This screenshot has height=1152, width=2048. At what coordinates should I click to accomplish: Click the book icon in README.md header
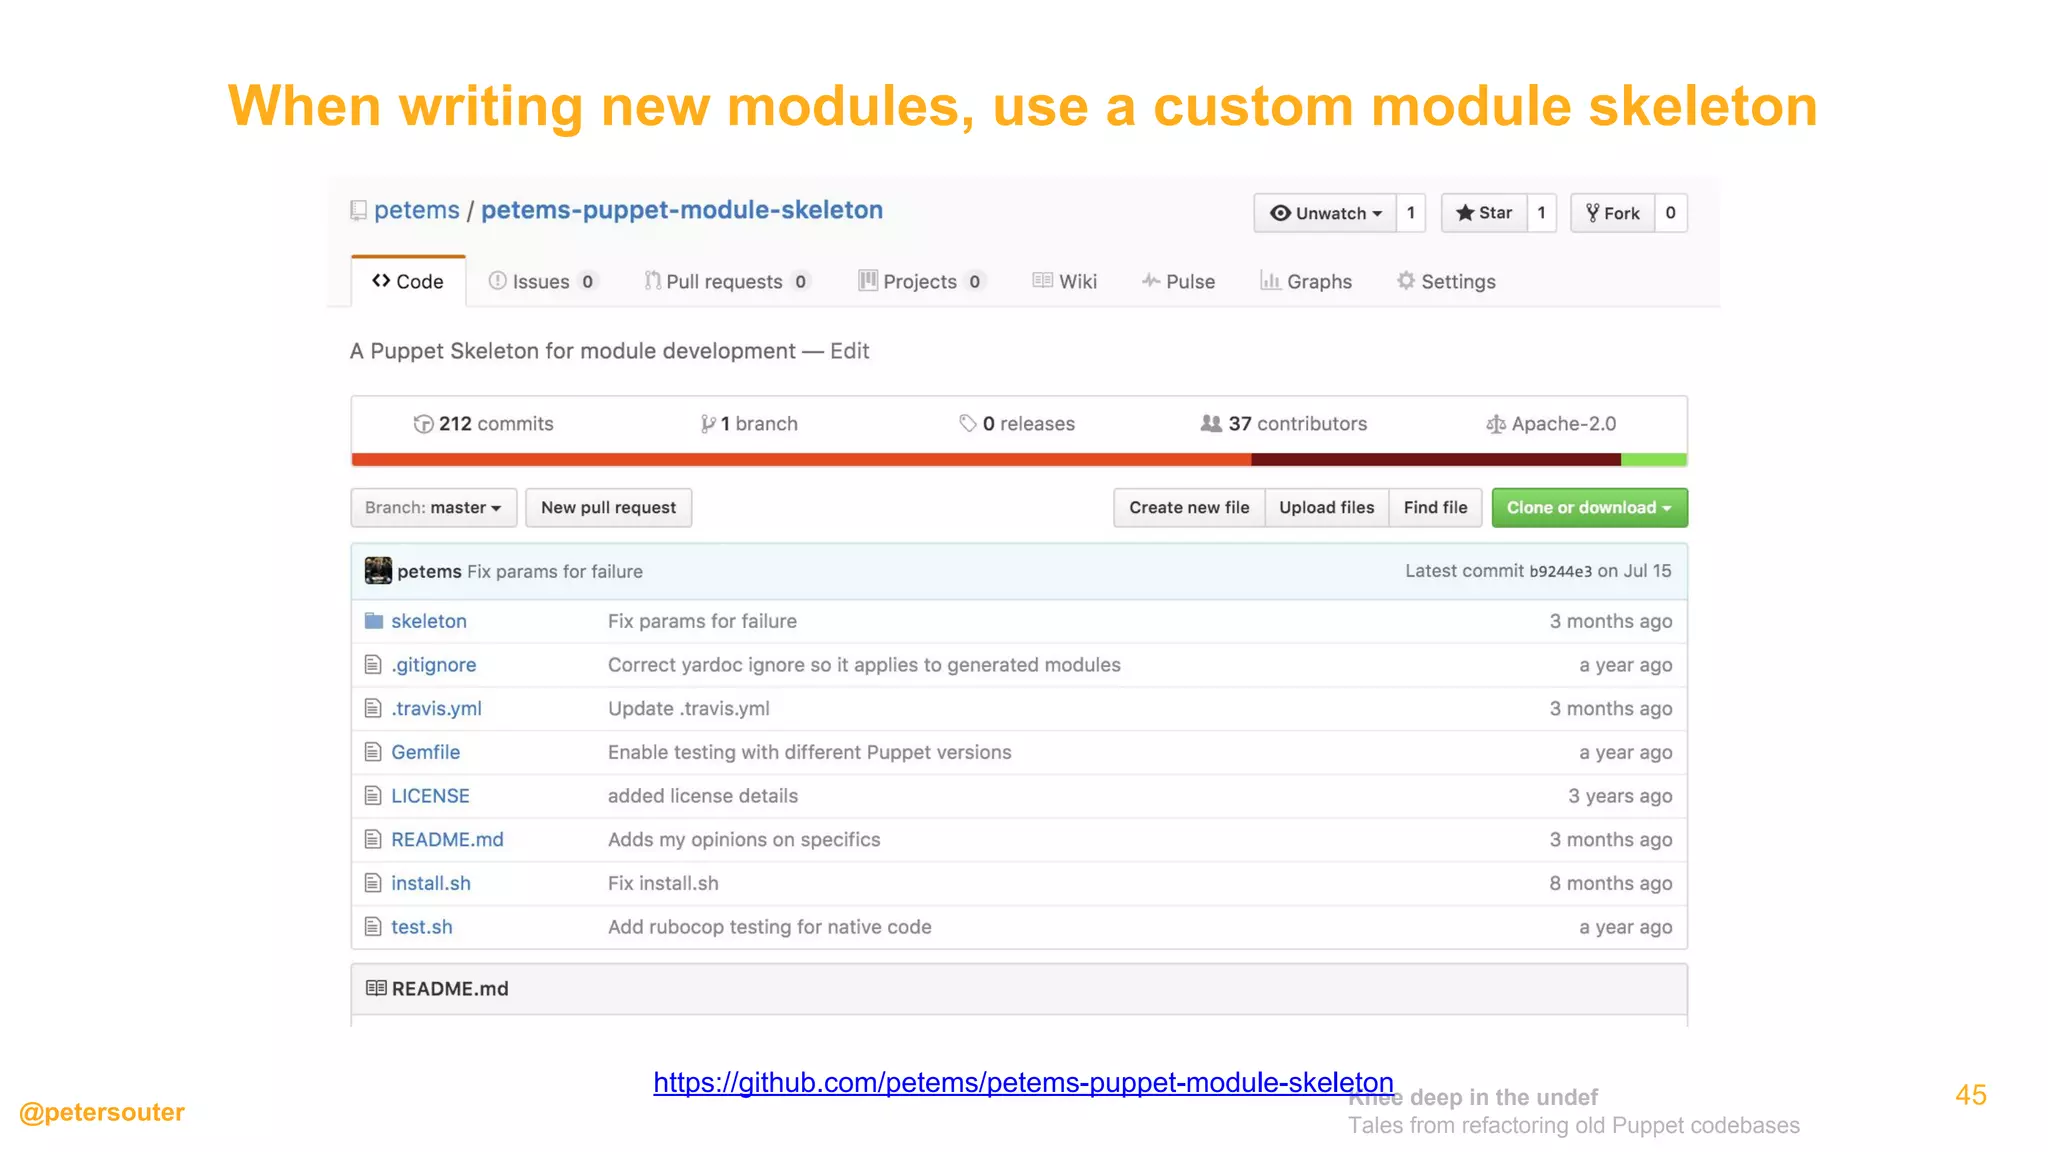(x=376, y=988)
